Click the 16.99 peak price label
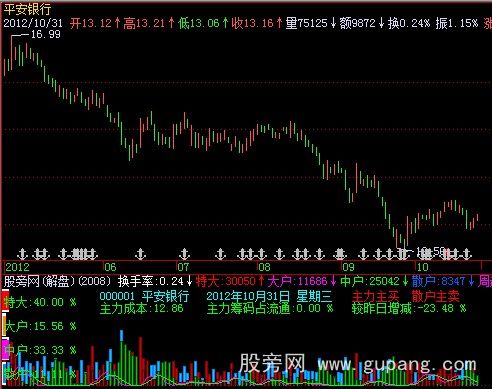This screenshot has height=389, width=492. 46,34
